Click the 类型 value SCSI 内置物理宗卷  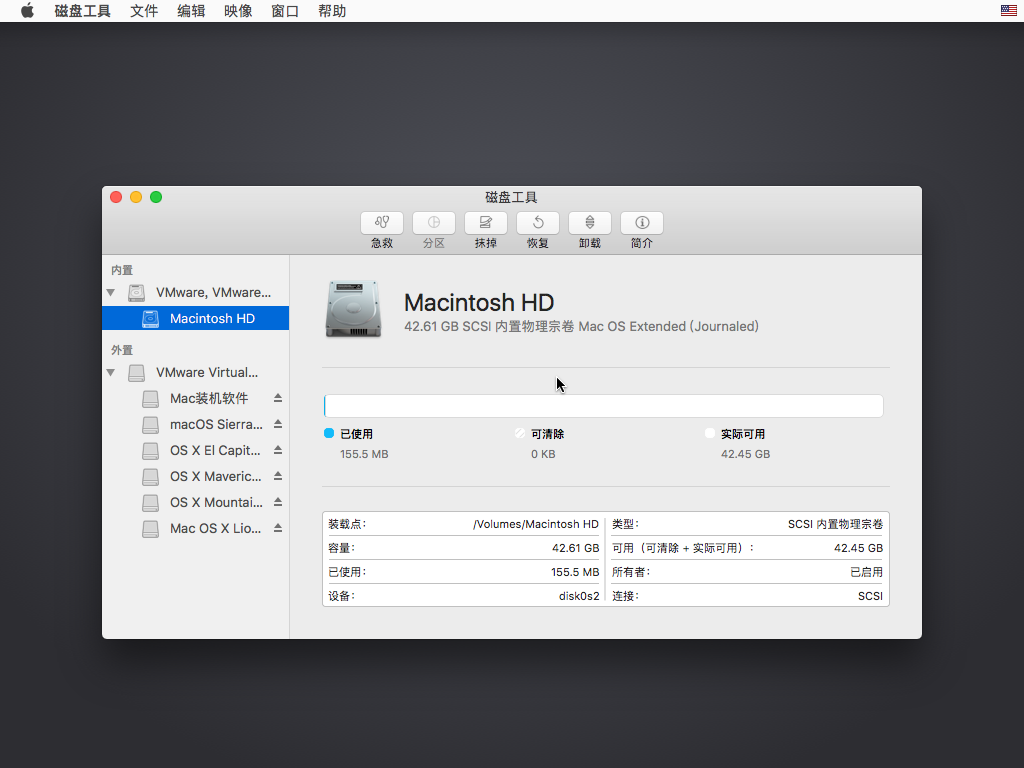[835, 524]
